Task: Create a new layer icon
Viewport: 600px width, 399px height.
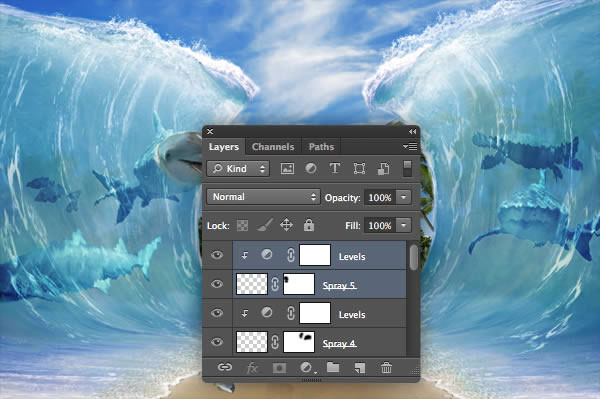Action: (360, 368)
